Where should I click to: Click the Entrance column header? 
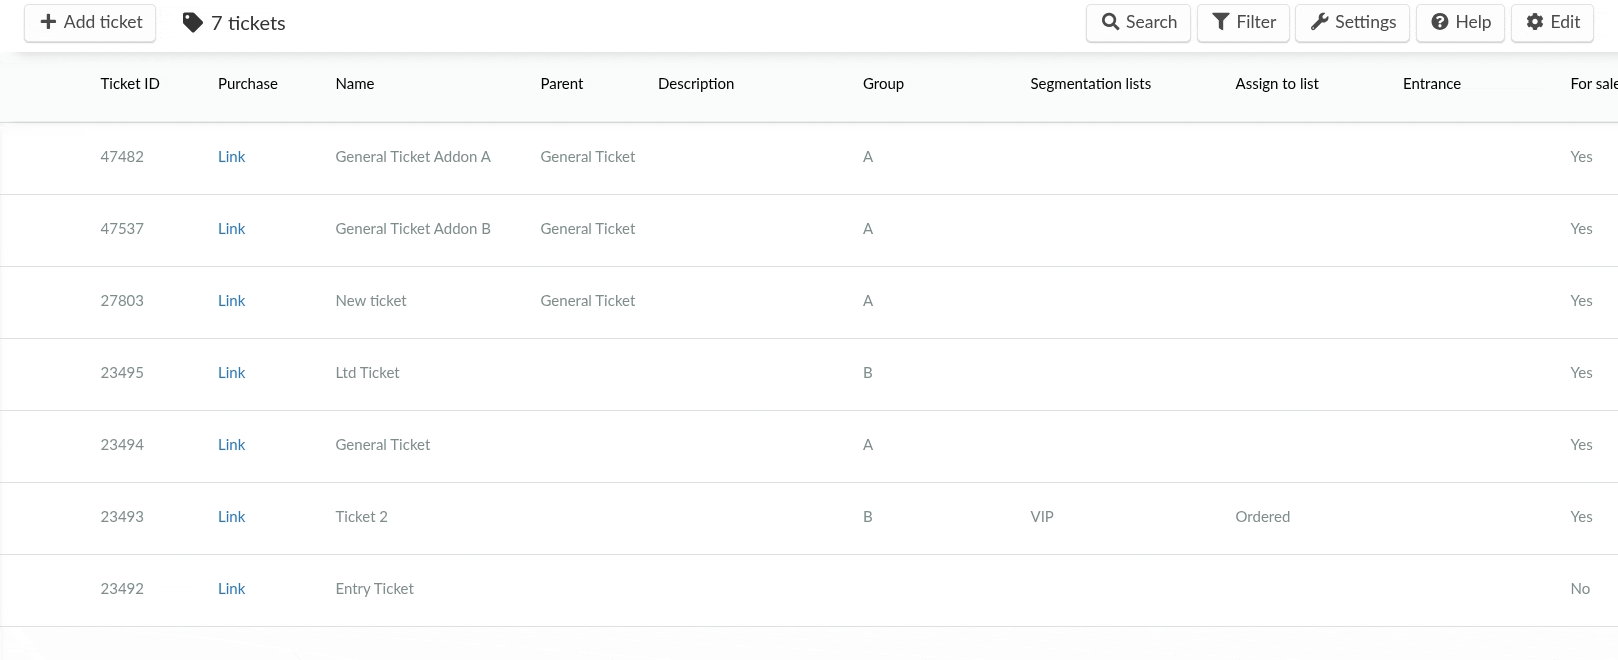click(x=1432, y=84)
